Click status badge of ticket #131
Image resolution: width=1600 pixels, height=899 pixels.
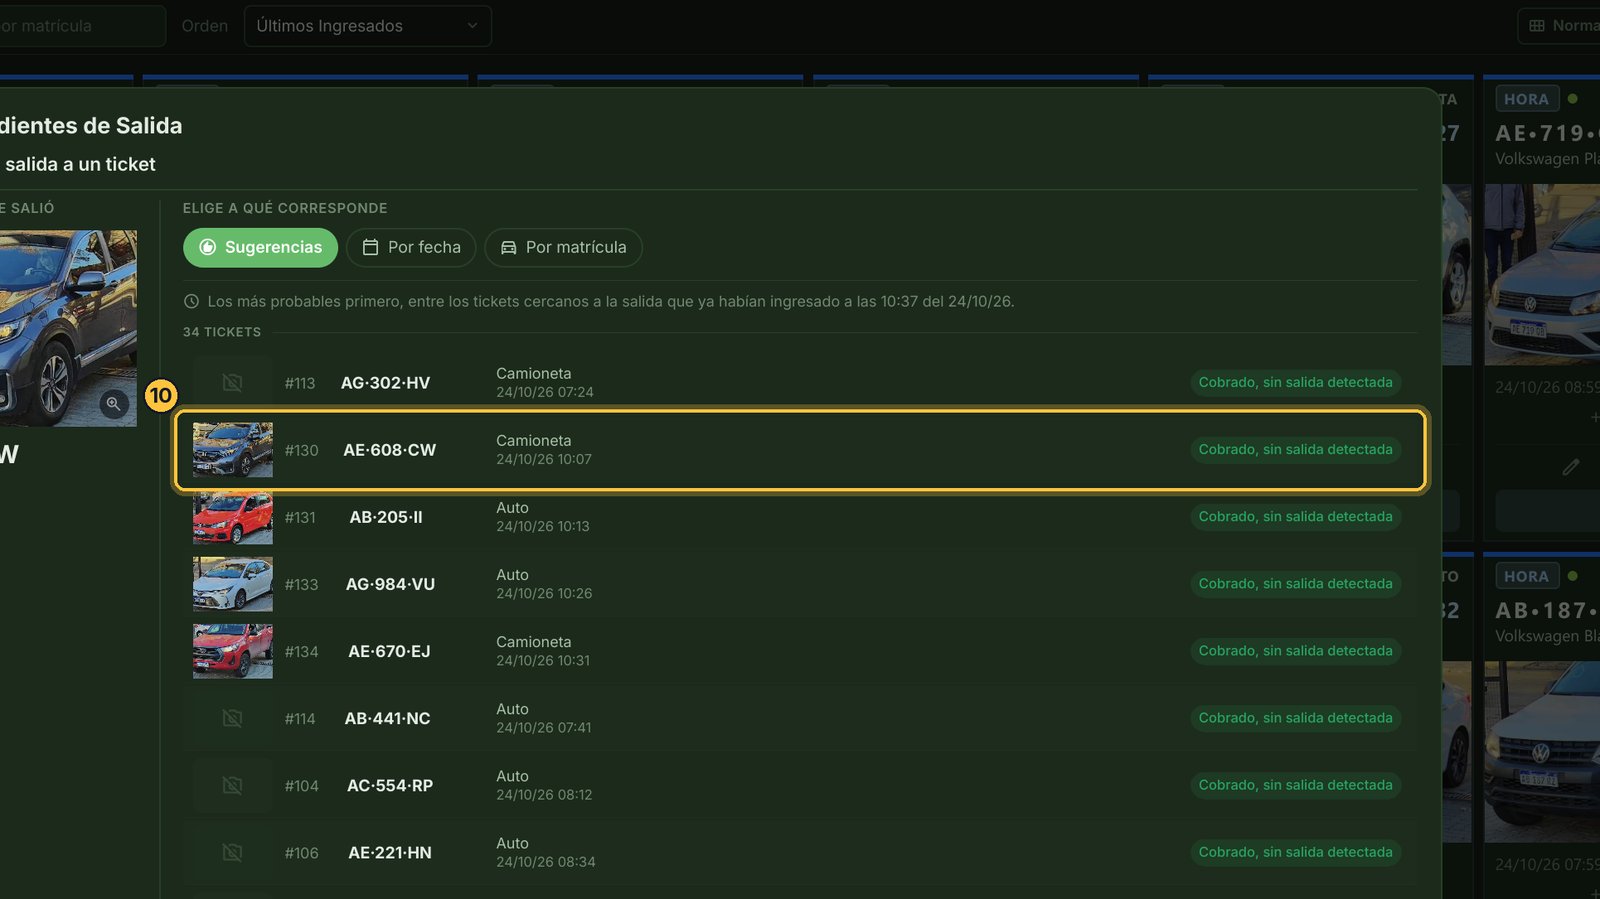pos(1295,516)
